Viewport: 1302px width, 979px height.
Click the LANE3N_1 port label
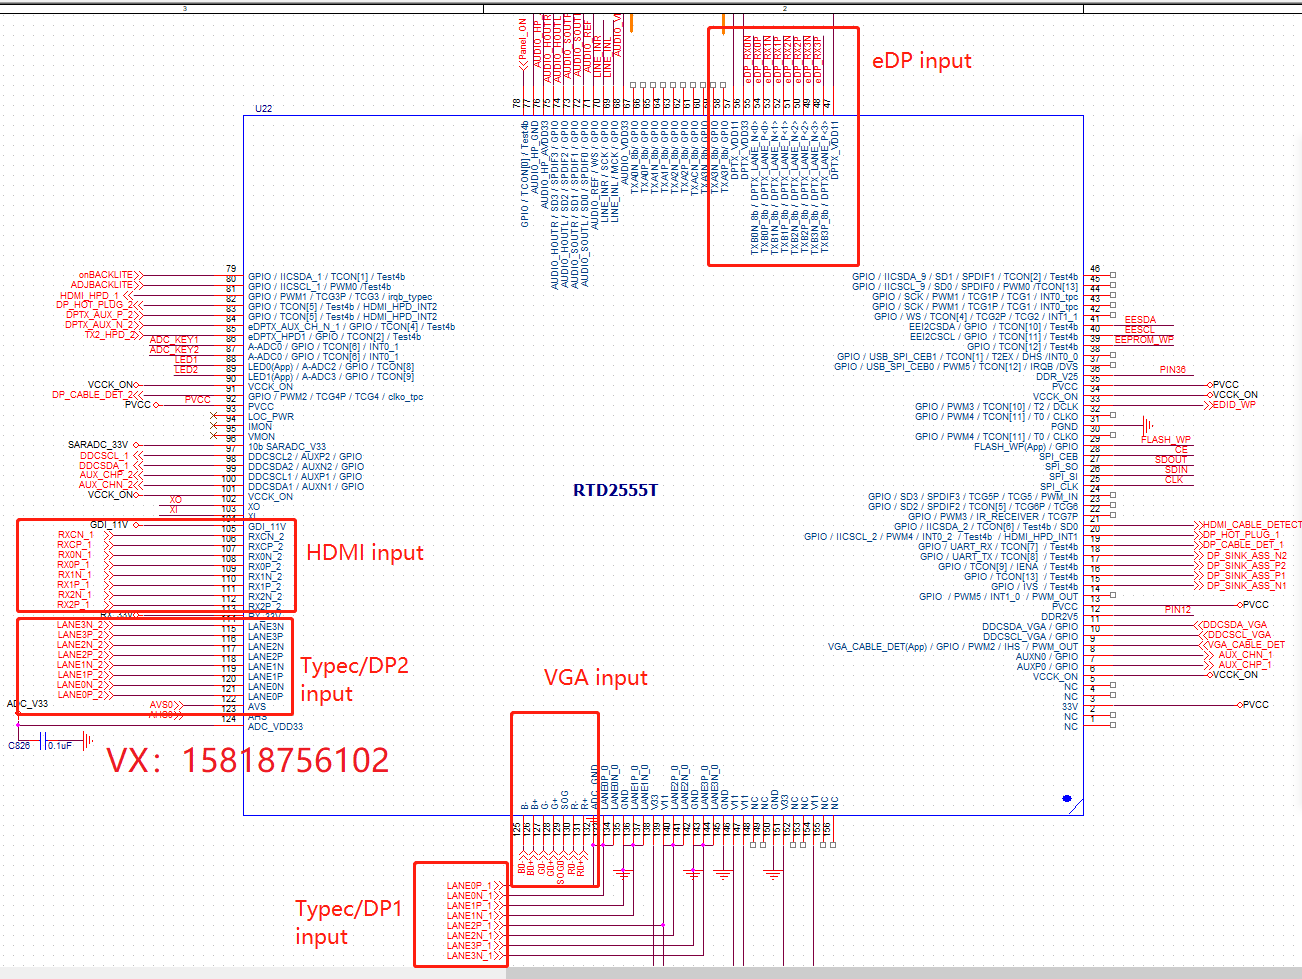(x=469, y=956)
